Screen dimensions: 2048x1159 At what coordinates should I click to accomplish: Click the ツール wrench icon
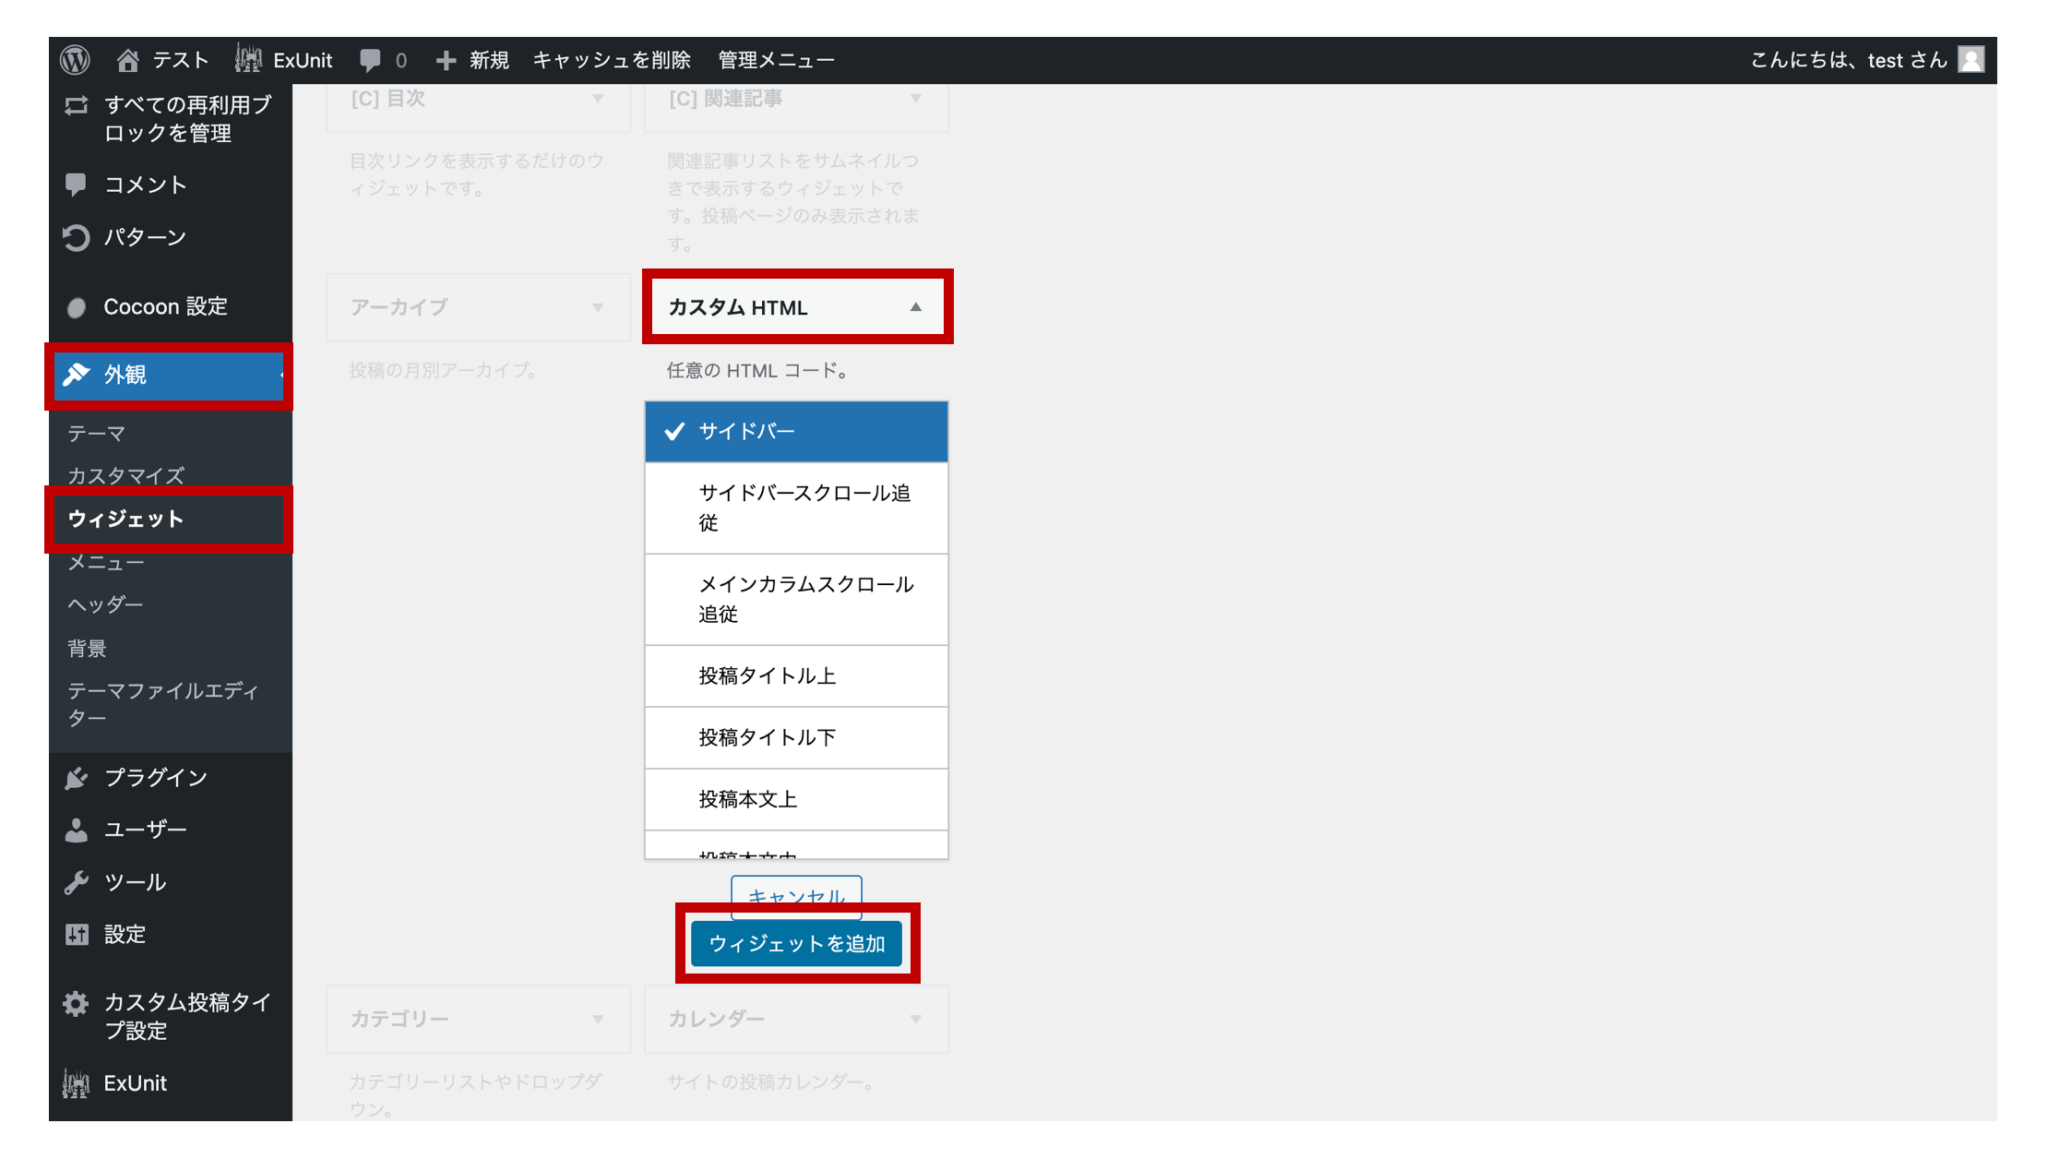coord(76,882)
